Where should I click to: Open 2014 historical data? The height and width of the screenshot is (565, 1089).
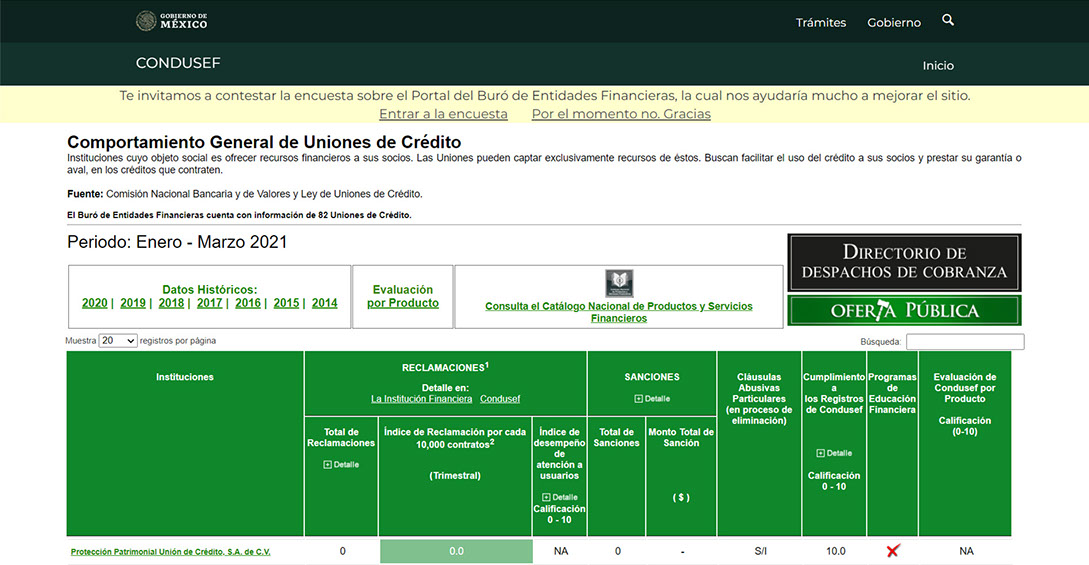(324, 303)
